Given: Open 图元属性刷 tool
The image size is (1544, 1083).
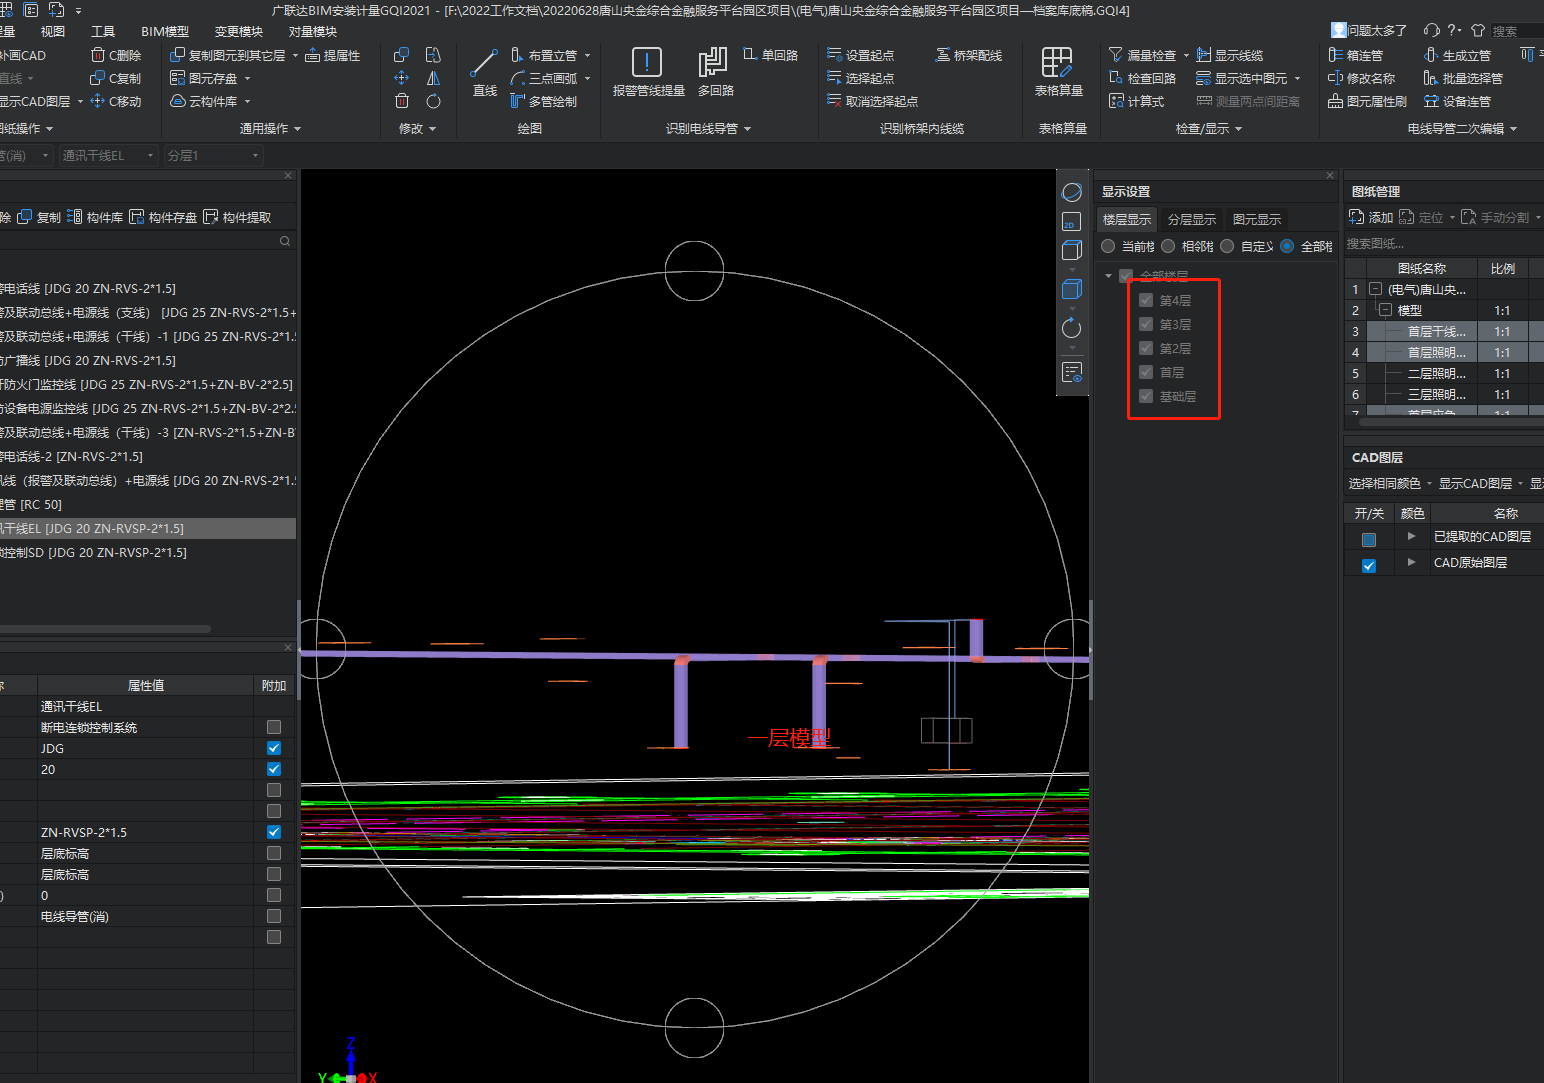Looking at the screenshot, I should click(1367, 101).
